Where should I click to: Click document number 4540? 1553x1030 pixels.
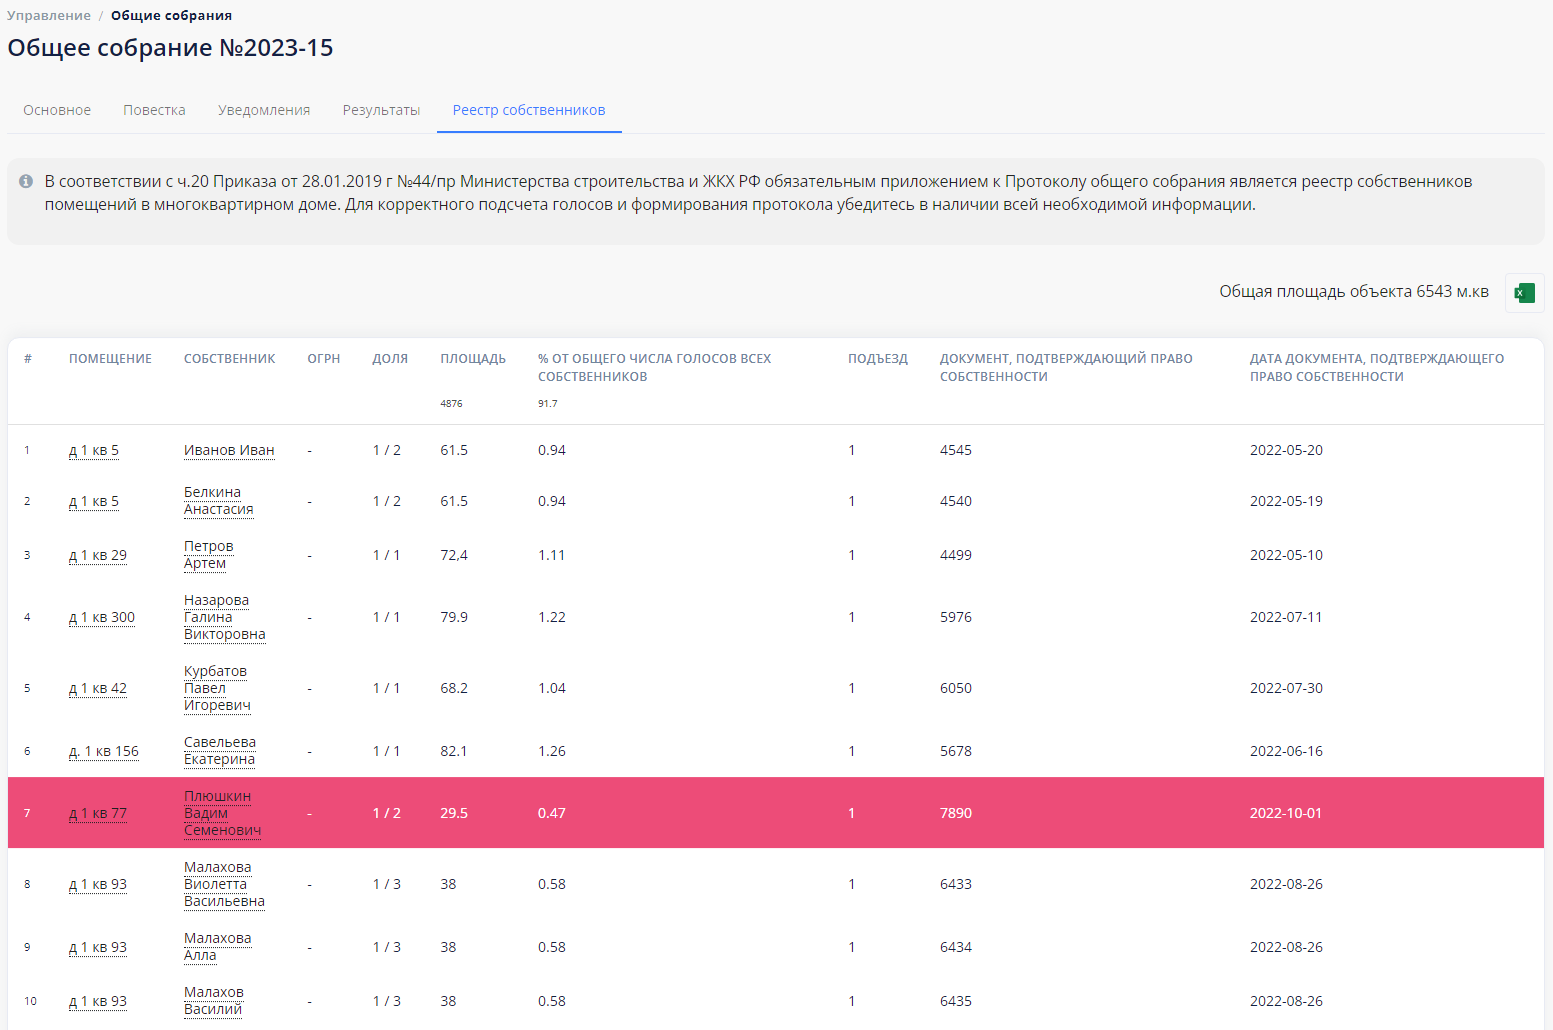click(956, 501)
